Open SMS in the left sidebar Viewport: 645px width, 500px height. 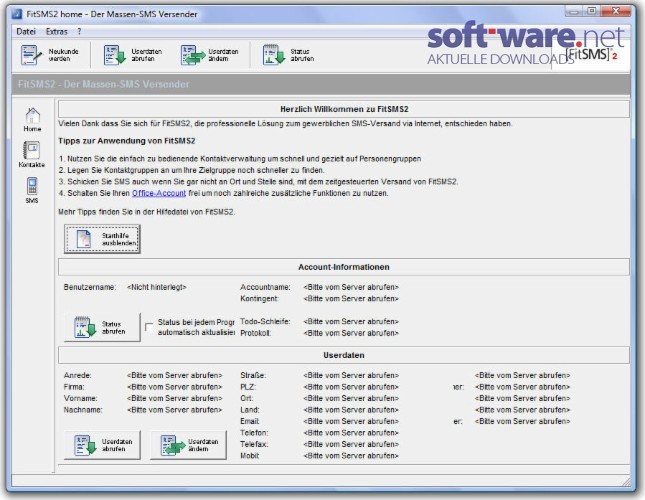pos(32,190)
